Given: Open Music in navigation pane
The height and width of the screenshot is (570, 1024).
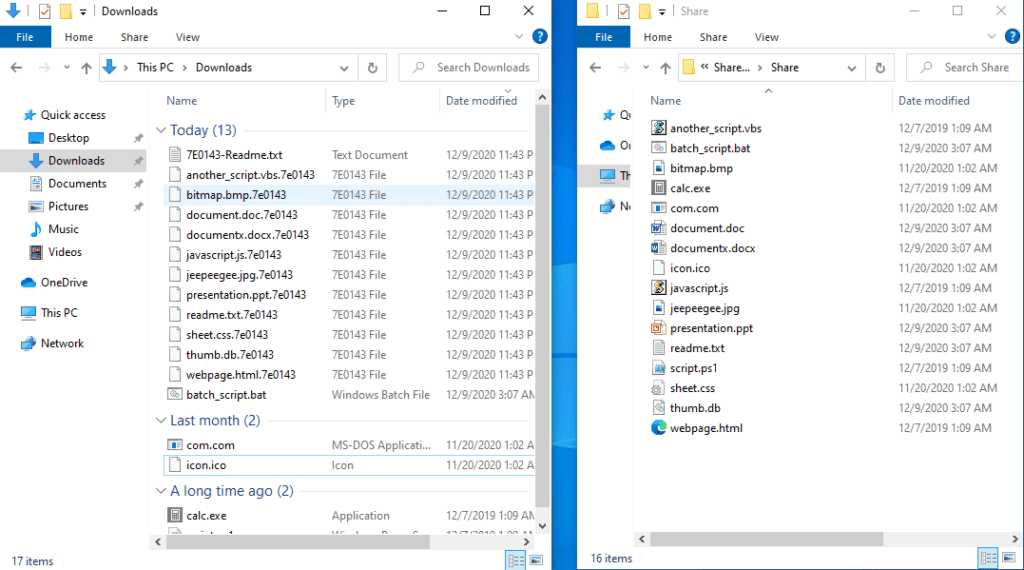Looking at the screenshot, I should tap(63, 229).
